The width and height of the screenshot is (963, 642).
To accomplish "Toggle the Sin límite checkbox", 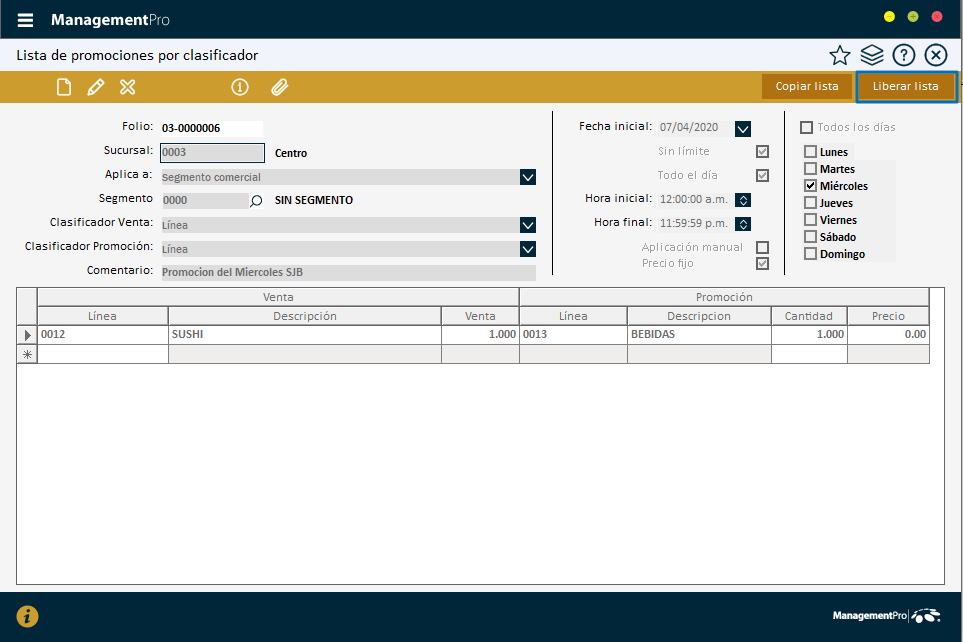I will pyautogui.click(x=762, y=152).
